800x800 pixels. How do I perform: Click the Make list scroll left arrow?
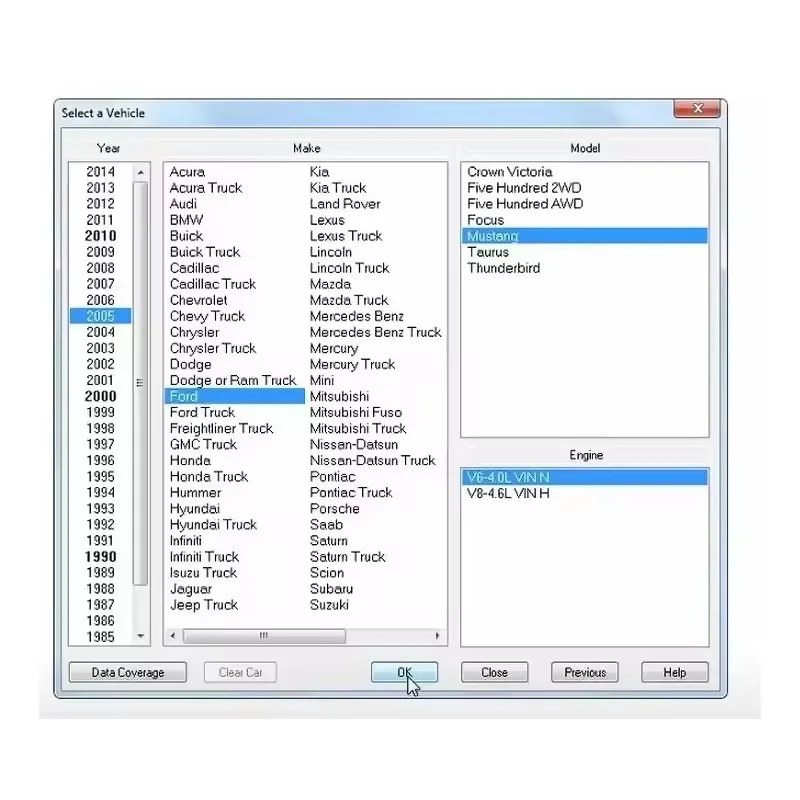tap(173, 636)
